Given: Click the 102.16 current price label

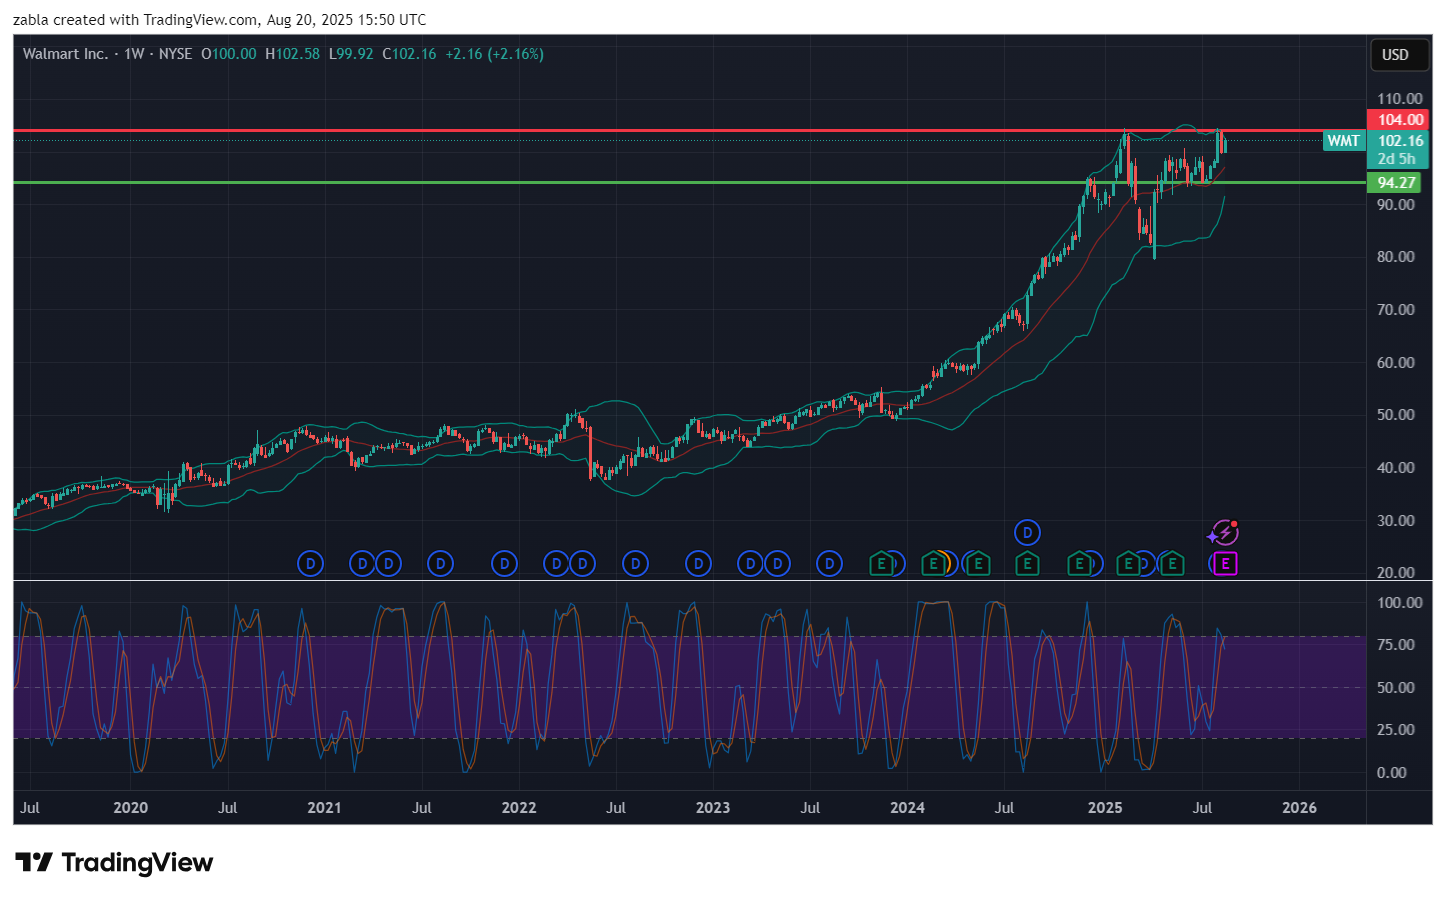Looking at the screenshot, I should [x=1398, y=141].
